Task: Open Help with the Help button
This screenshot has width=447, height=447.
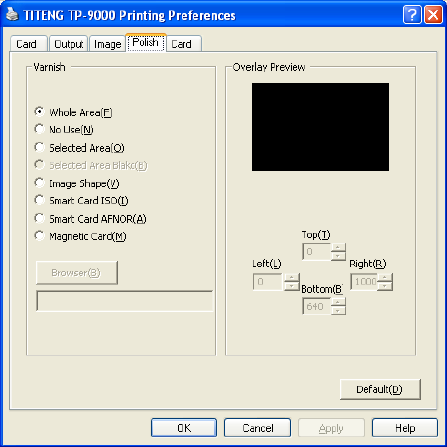Action: pyautogui.click(x=405, y=428)
